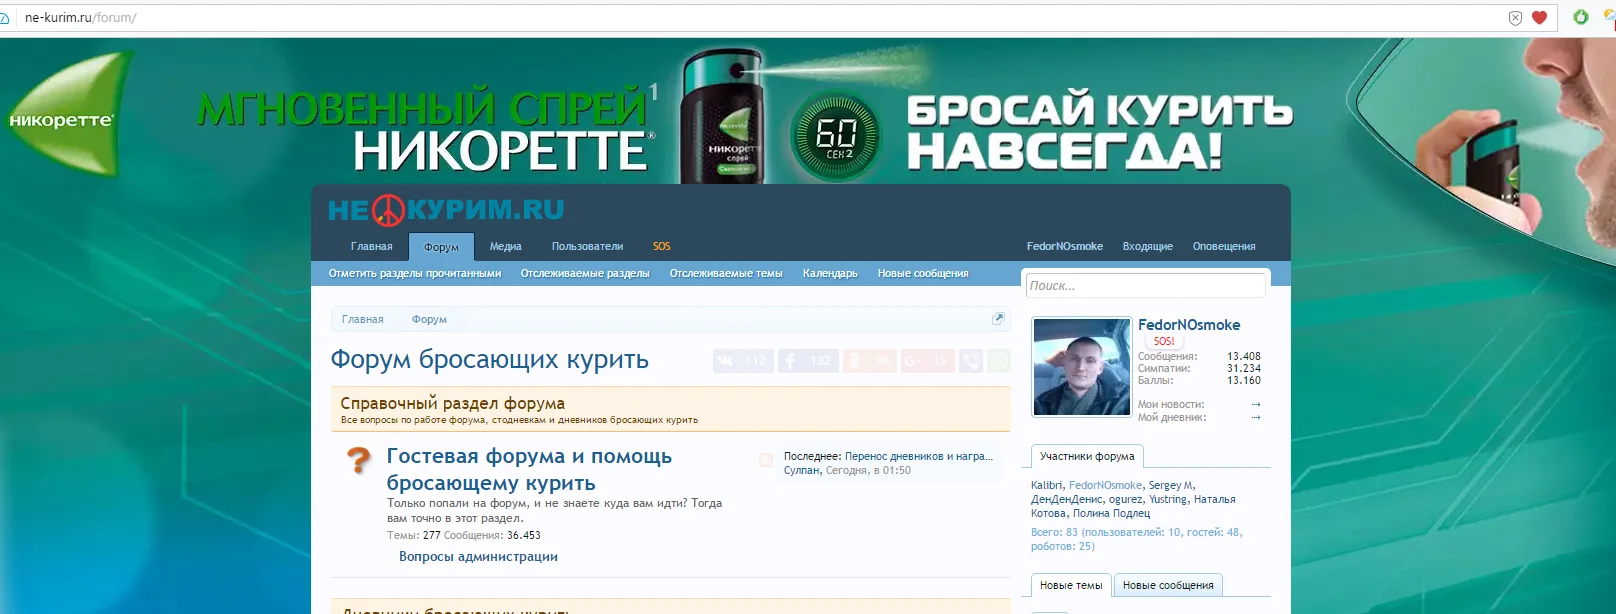Click online member Yustring
This screenshot has width=1616, height=614.
click(1167, 499)
